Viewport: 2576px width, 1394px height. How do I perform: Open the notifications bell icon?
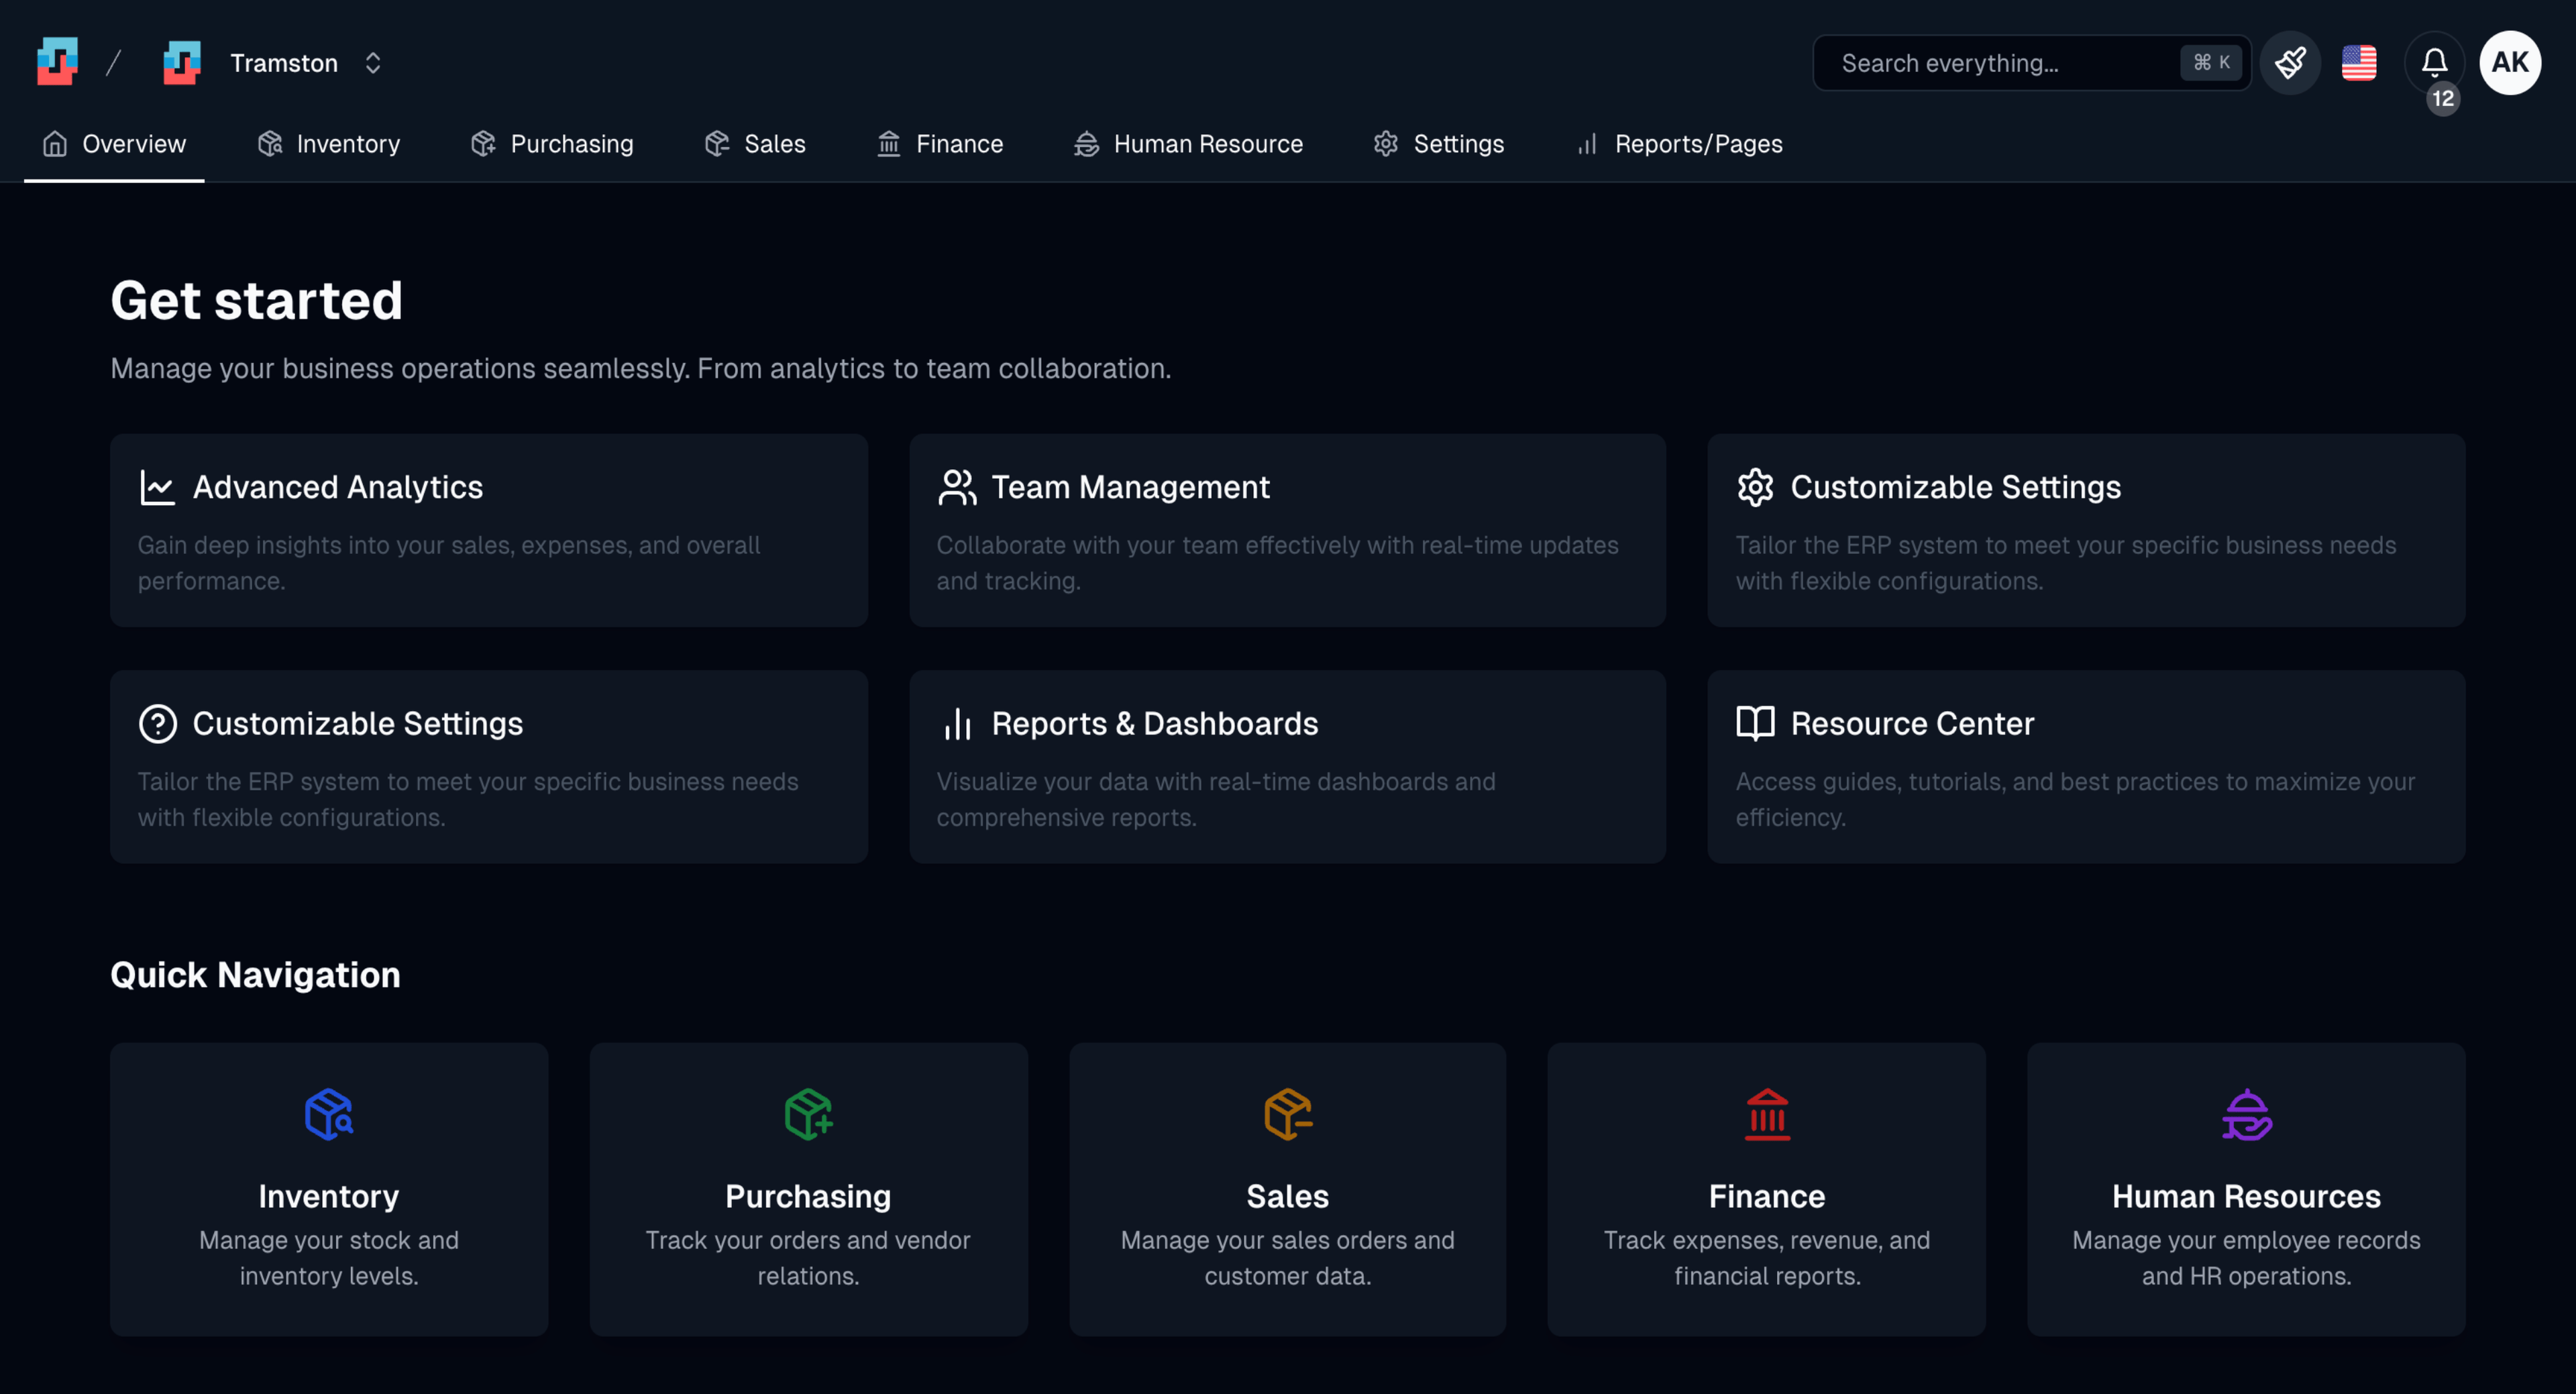click(2434, 63)
